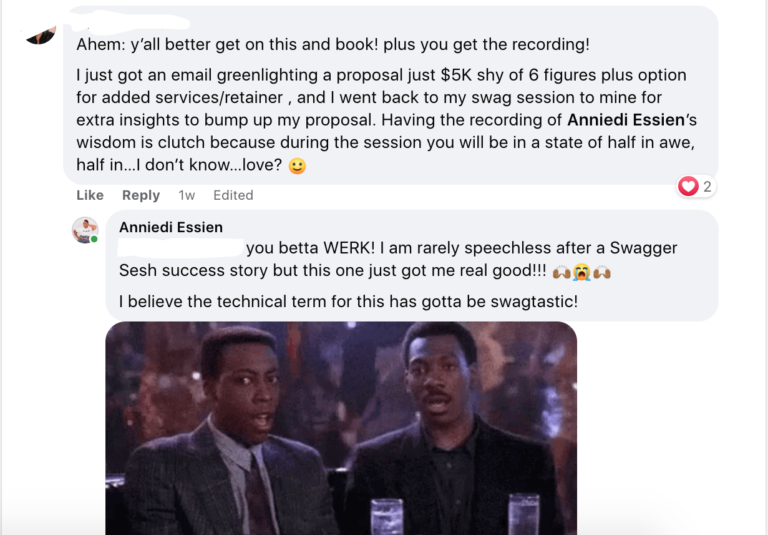View edit history via Edited label
Viewport: 768px width, 535px height.
[x=233, y=195]
